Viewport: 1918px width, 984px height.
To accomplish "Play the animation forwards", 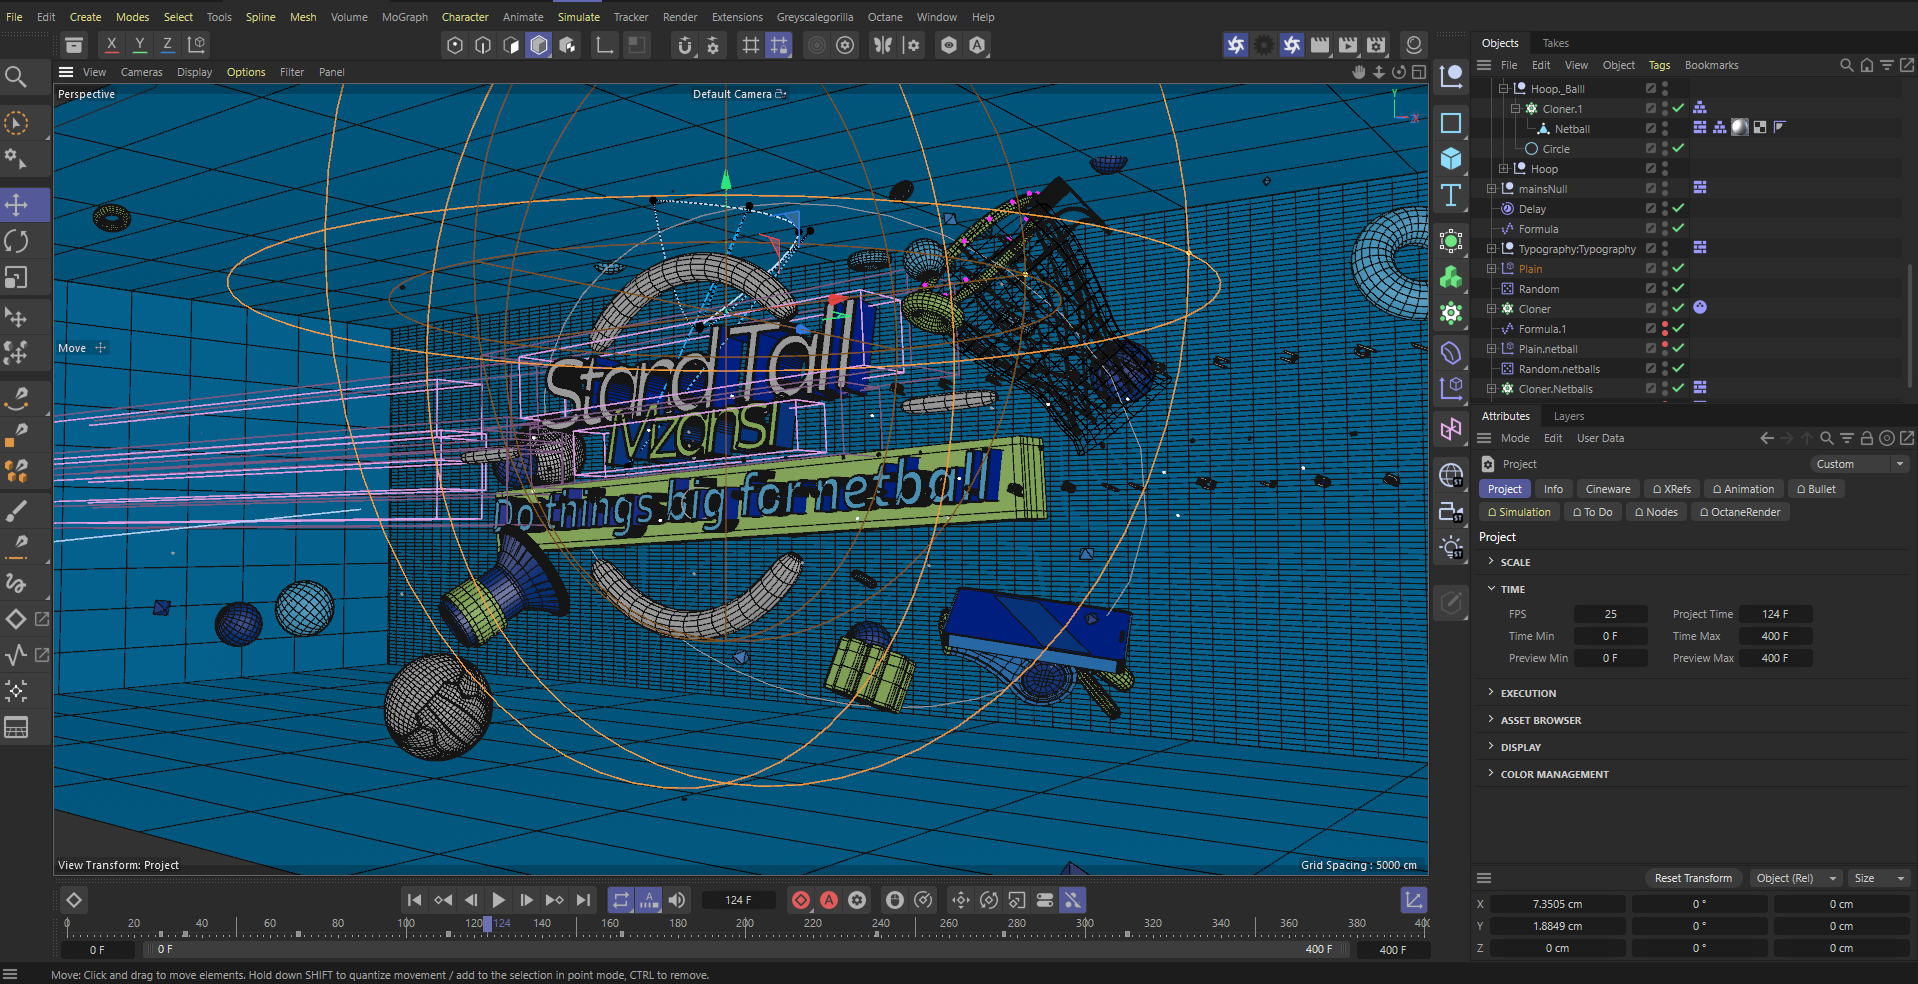I will 498,900.
